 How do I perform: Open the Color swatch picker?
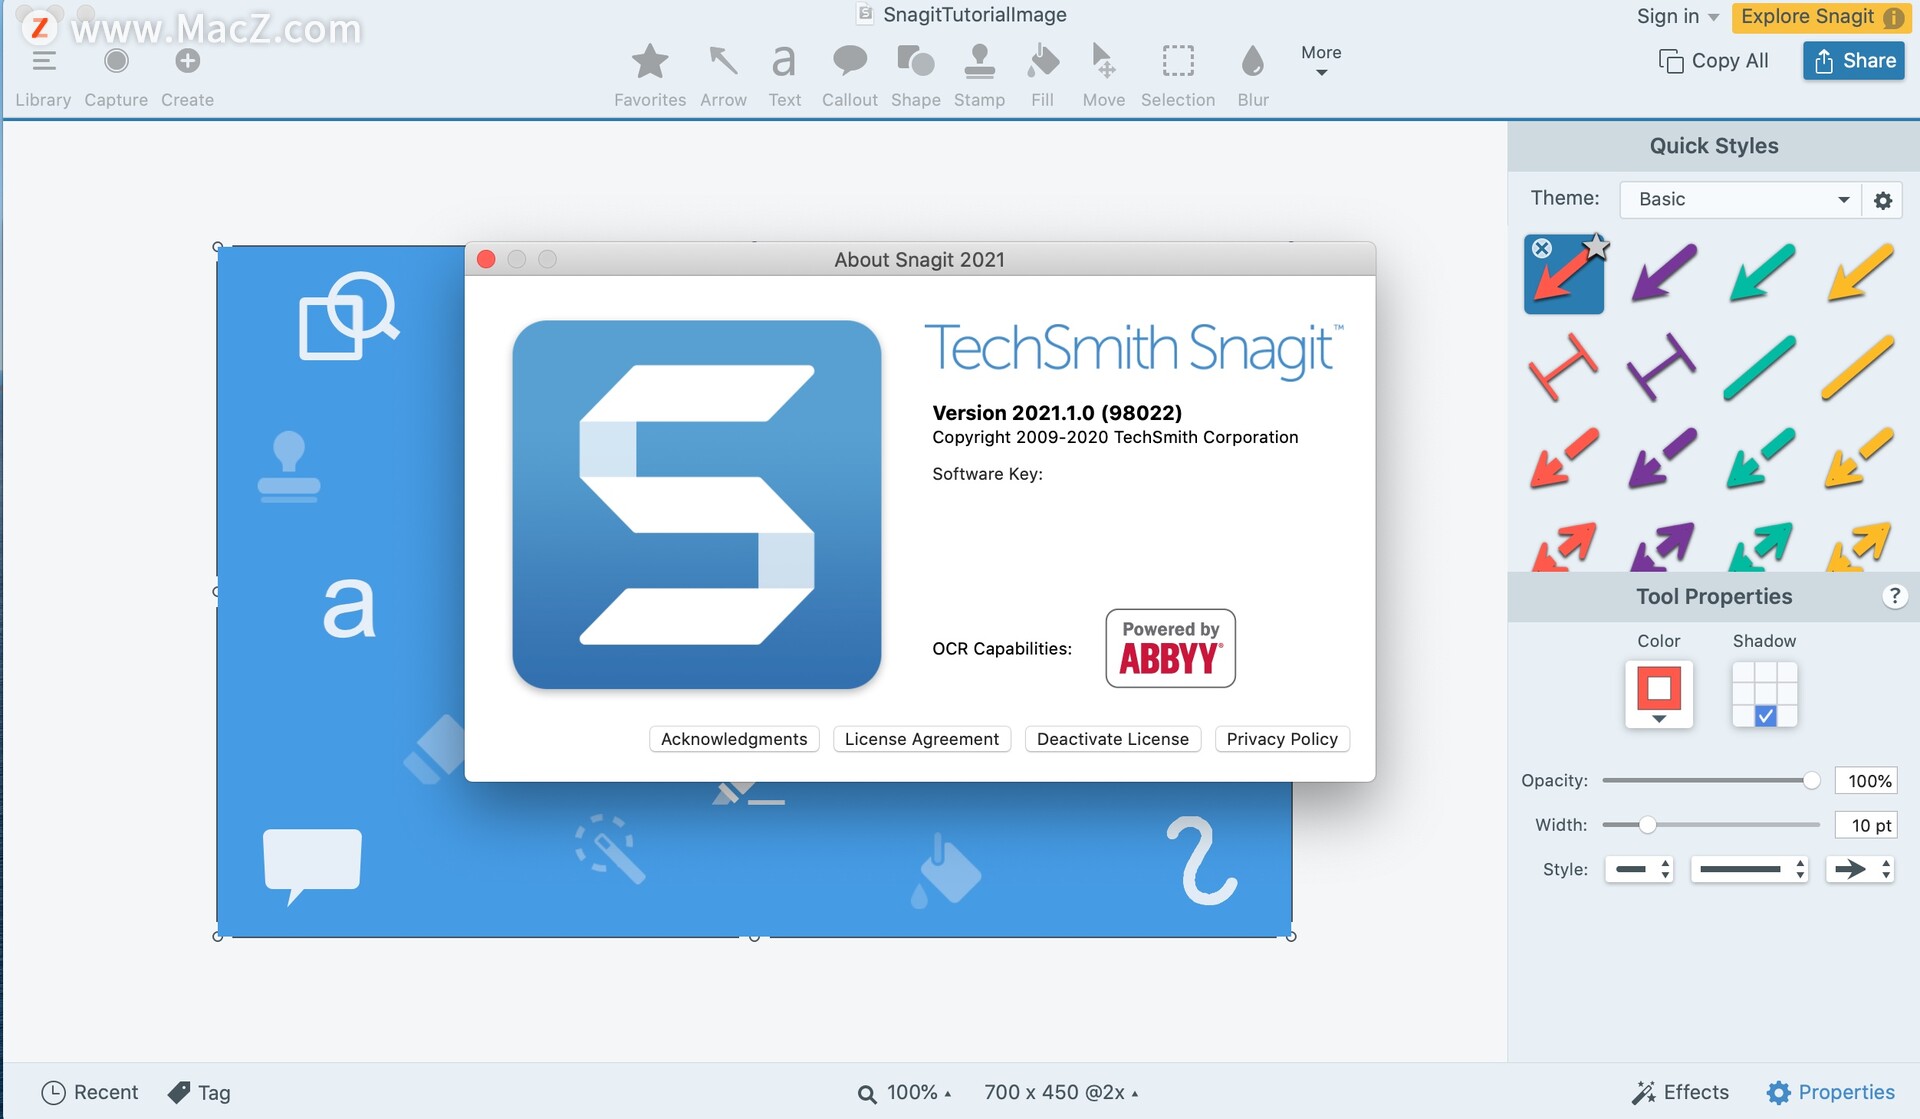1659,694
